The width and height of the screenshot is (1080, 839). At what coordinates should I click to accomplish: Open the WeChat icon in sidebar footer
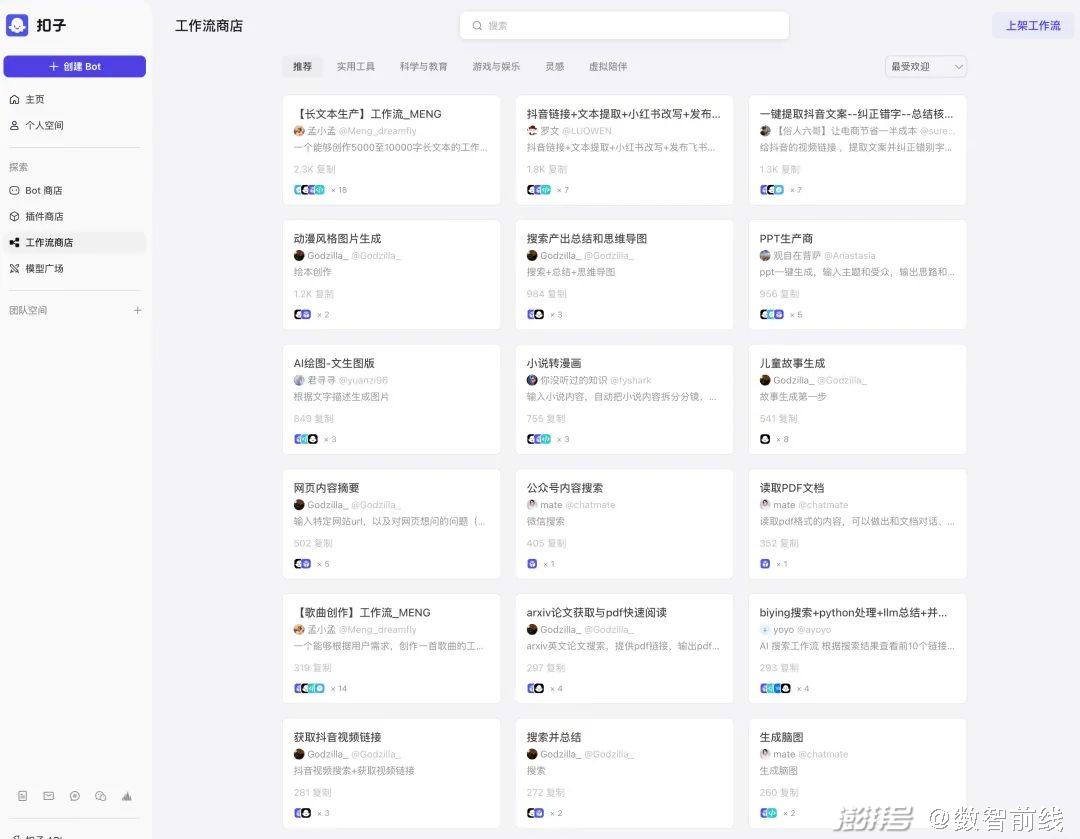click(x=100, y=796)
